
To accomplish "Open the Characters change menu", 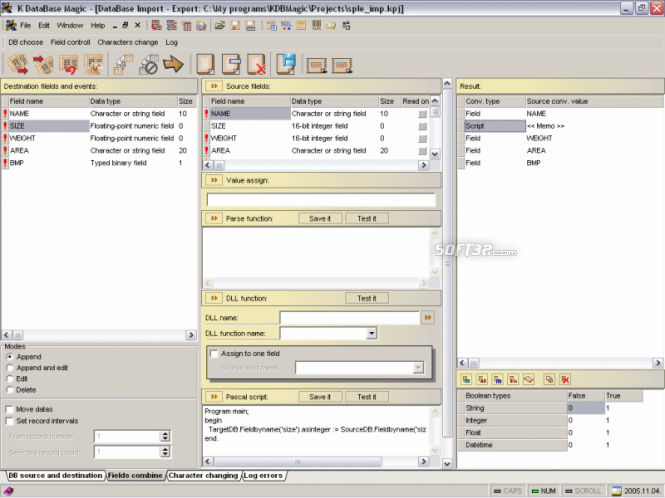I will tap(128, 42).
